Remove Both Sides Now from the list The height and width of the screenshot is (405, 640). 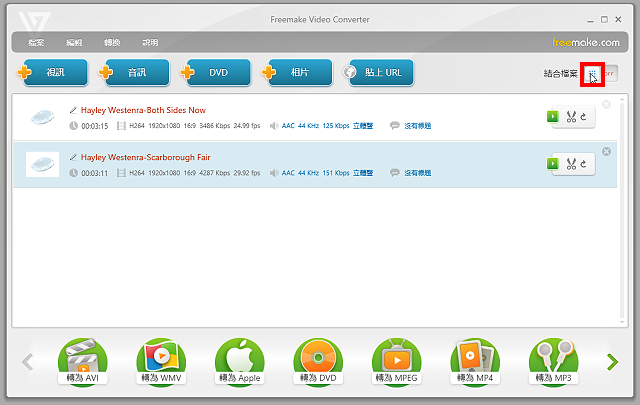[x=607, y=105]
